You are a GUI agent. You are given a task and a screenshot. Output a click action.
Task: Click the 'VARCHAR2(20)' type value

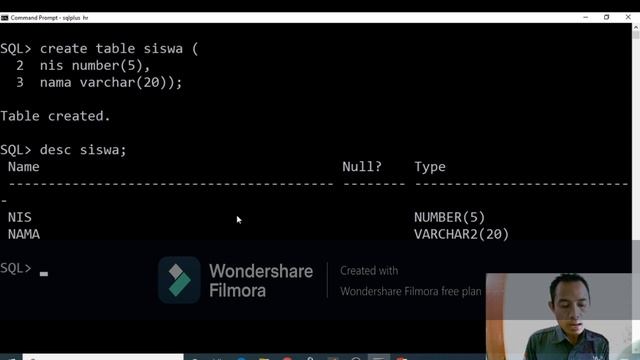(461, 234)
